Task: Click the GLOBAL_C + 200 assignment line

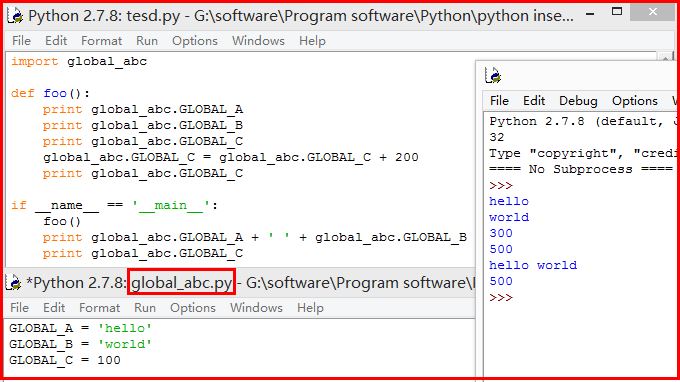Action: pyautogui.click(x=231, y=157)
